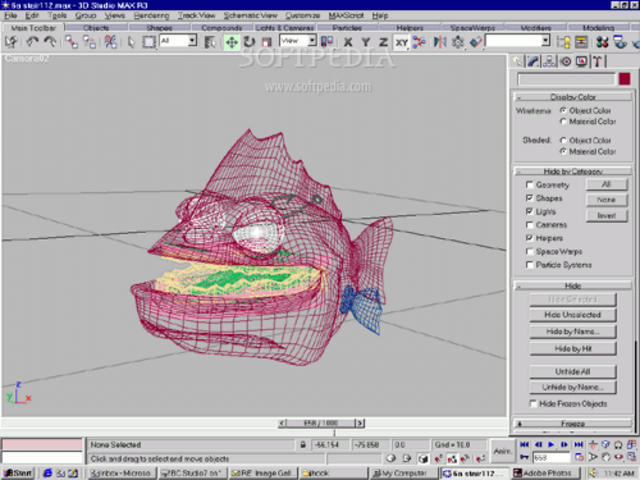Restrict transform to Z axis

coord(383,42)
